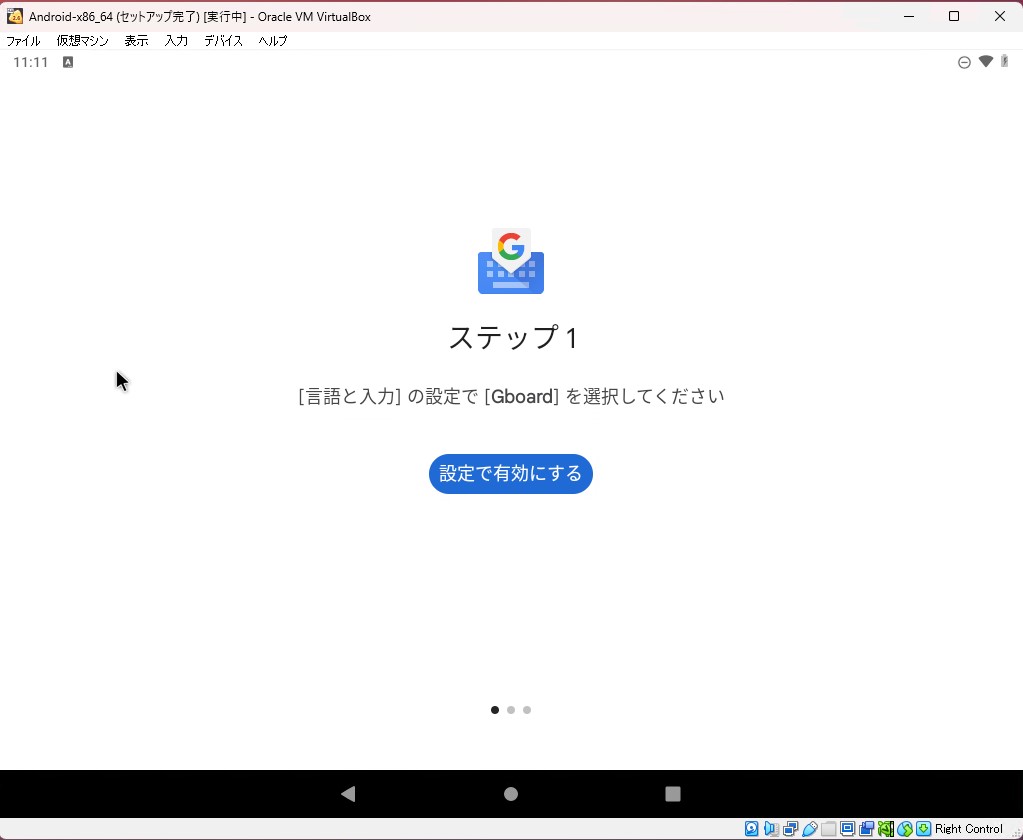Viewport: 1023px width, 840px height.
Task: Click the Gboard logo image
Action: pyautogui.click(x=511, y=261)
